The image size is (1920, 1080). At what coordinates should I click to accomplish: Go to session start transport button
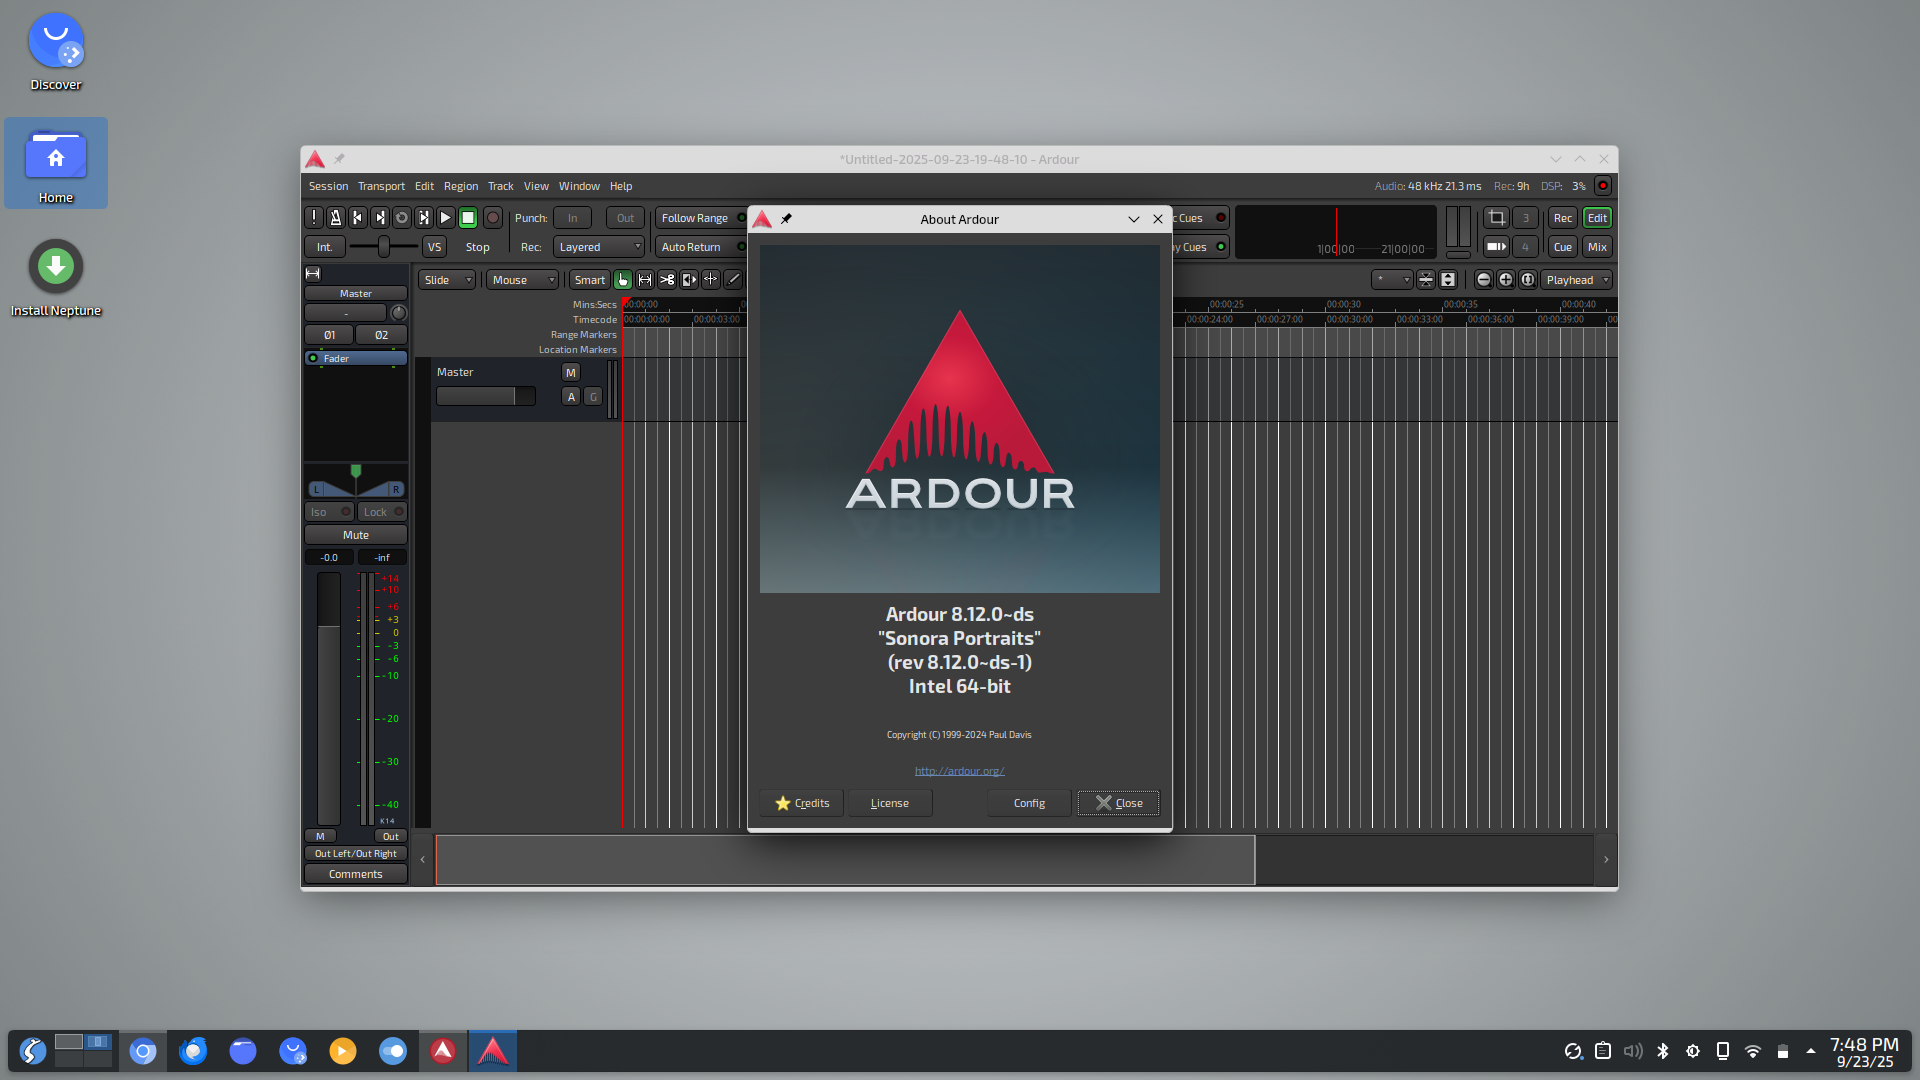[x=358, y=218]
